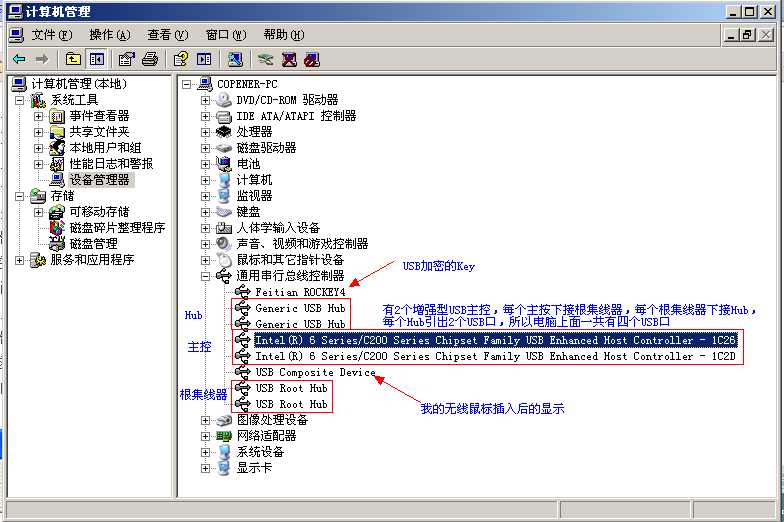Viewport: 784px width, 522px height.
Task: Expand the 共享文件夹 node
Action: 38,132
